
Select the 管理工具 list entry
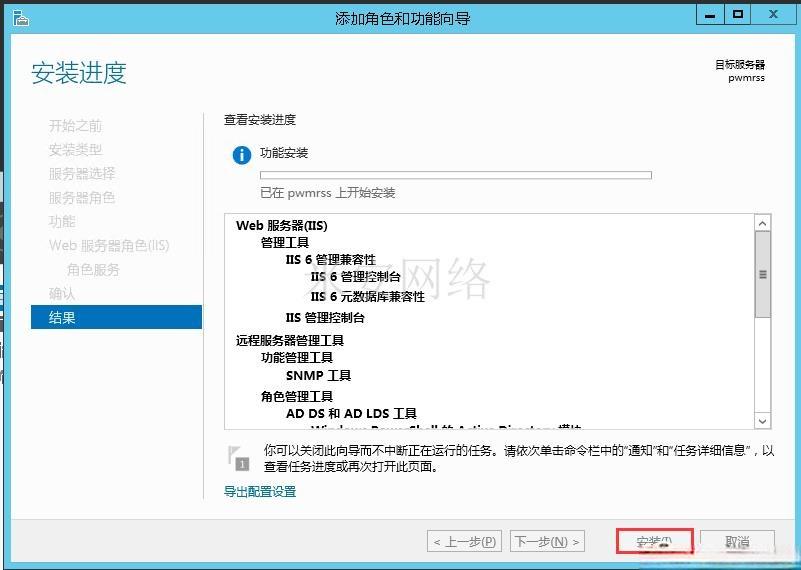(x=285, y=243)
